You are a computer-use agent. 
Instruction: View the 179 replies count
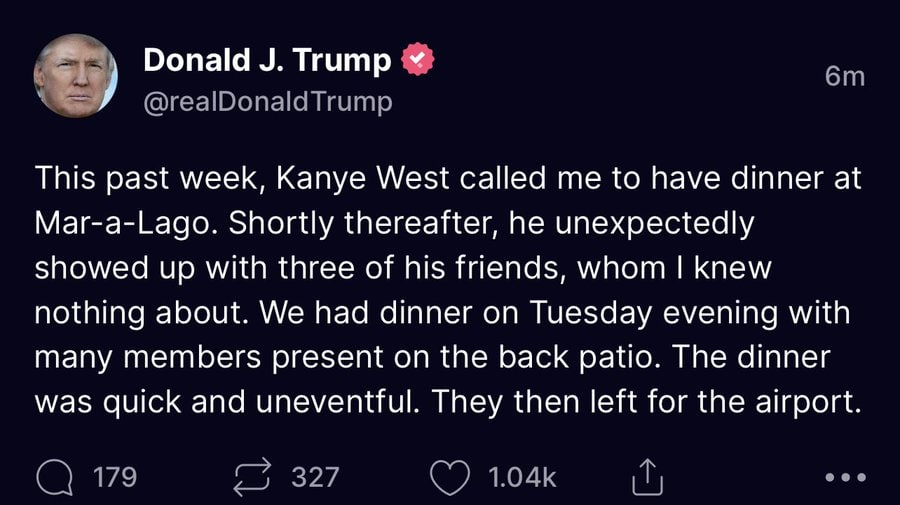[115, 477]
